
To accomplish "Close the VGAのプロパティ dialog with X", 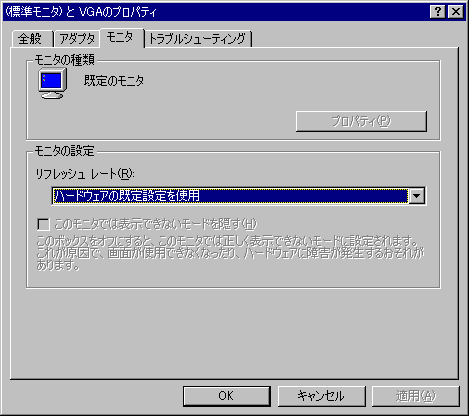I will point(456,12).
